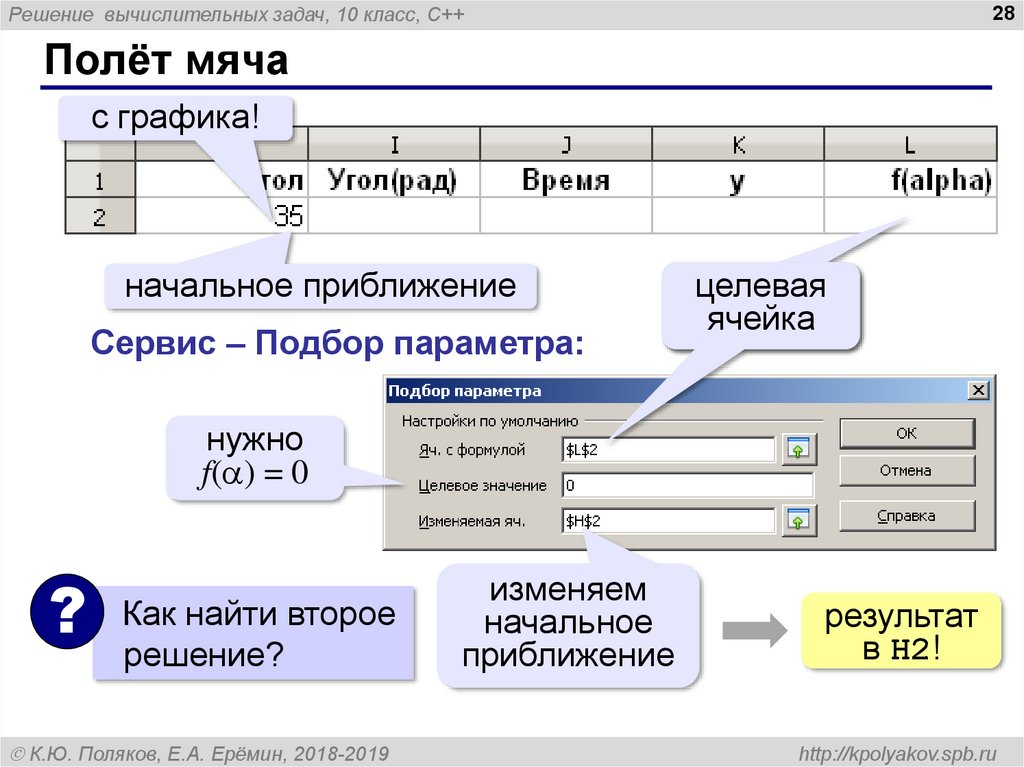
Task: Click the blue question mark icon
Action: 67,611
